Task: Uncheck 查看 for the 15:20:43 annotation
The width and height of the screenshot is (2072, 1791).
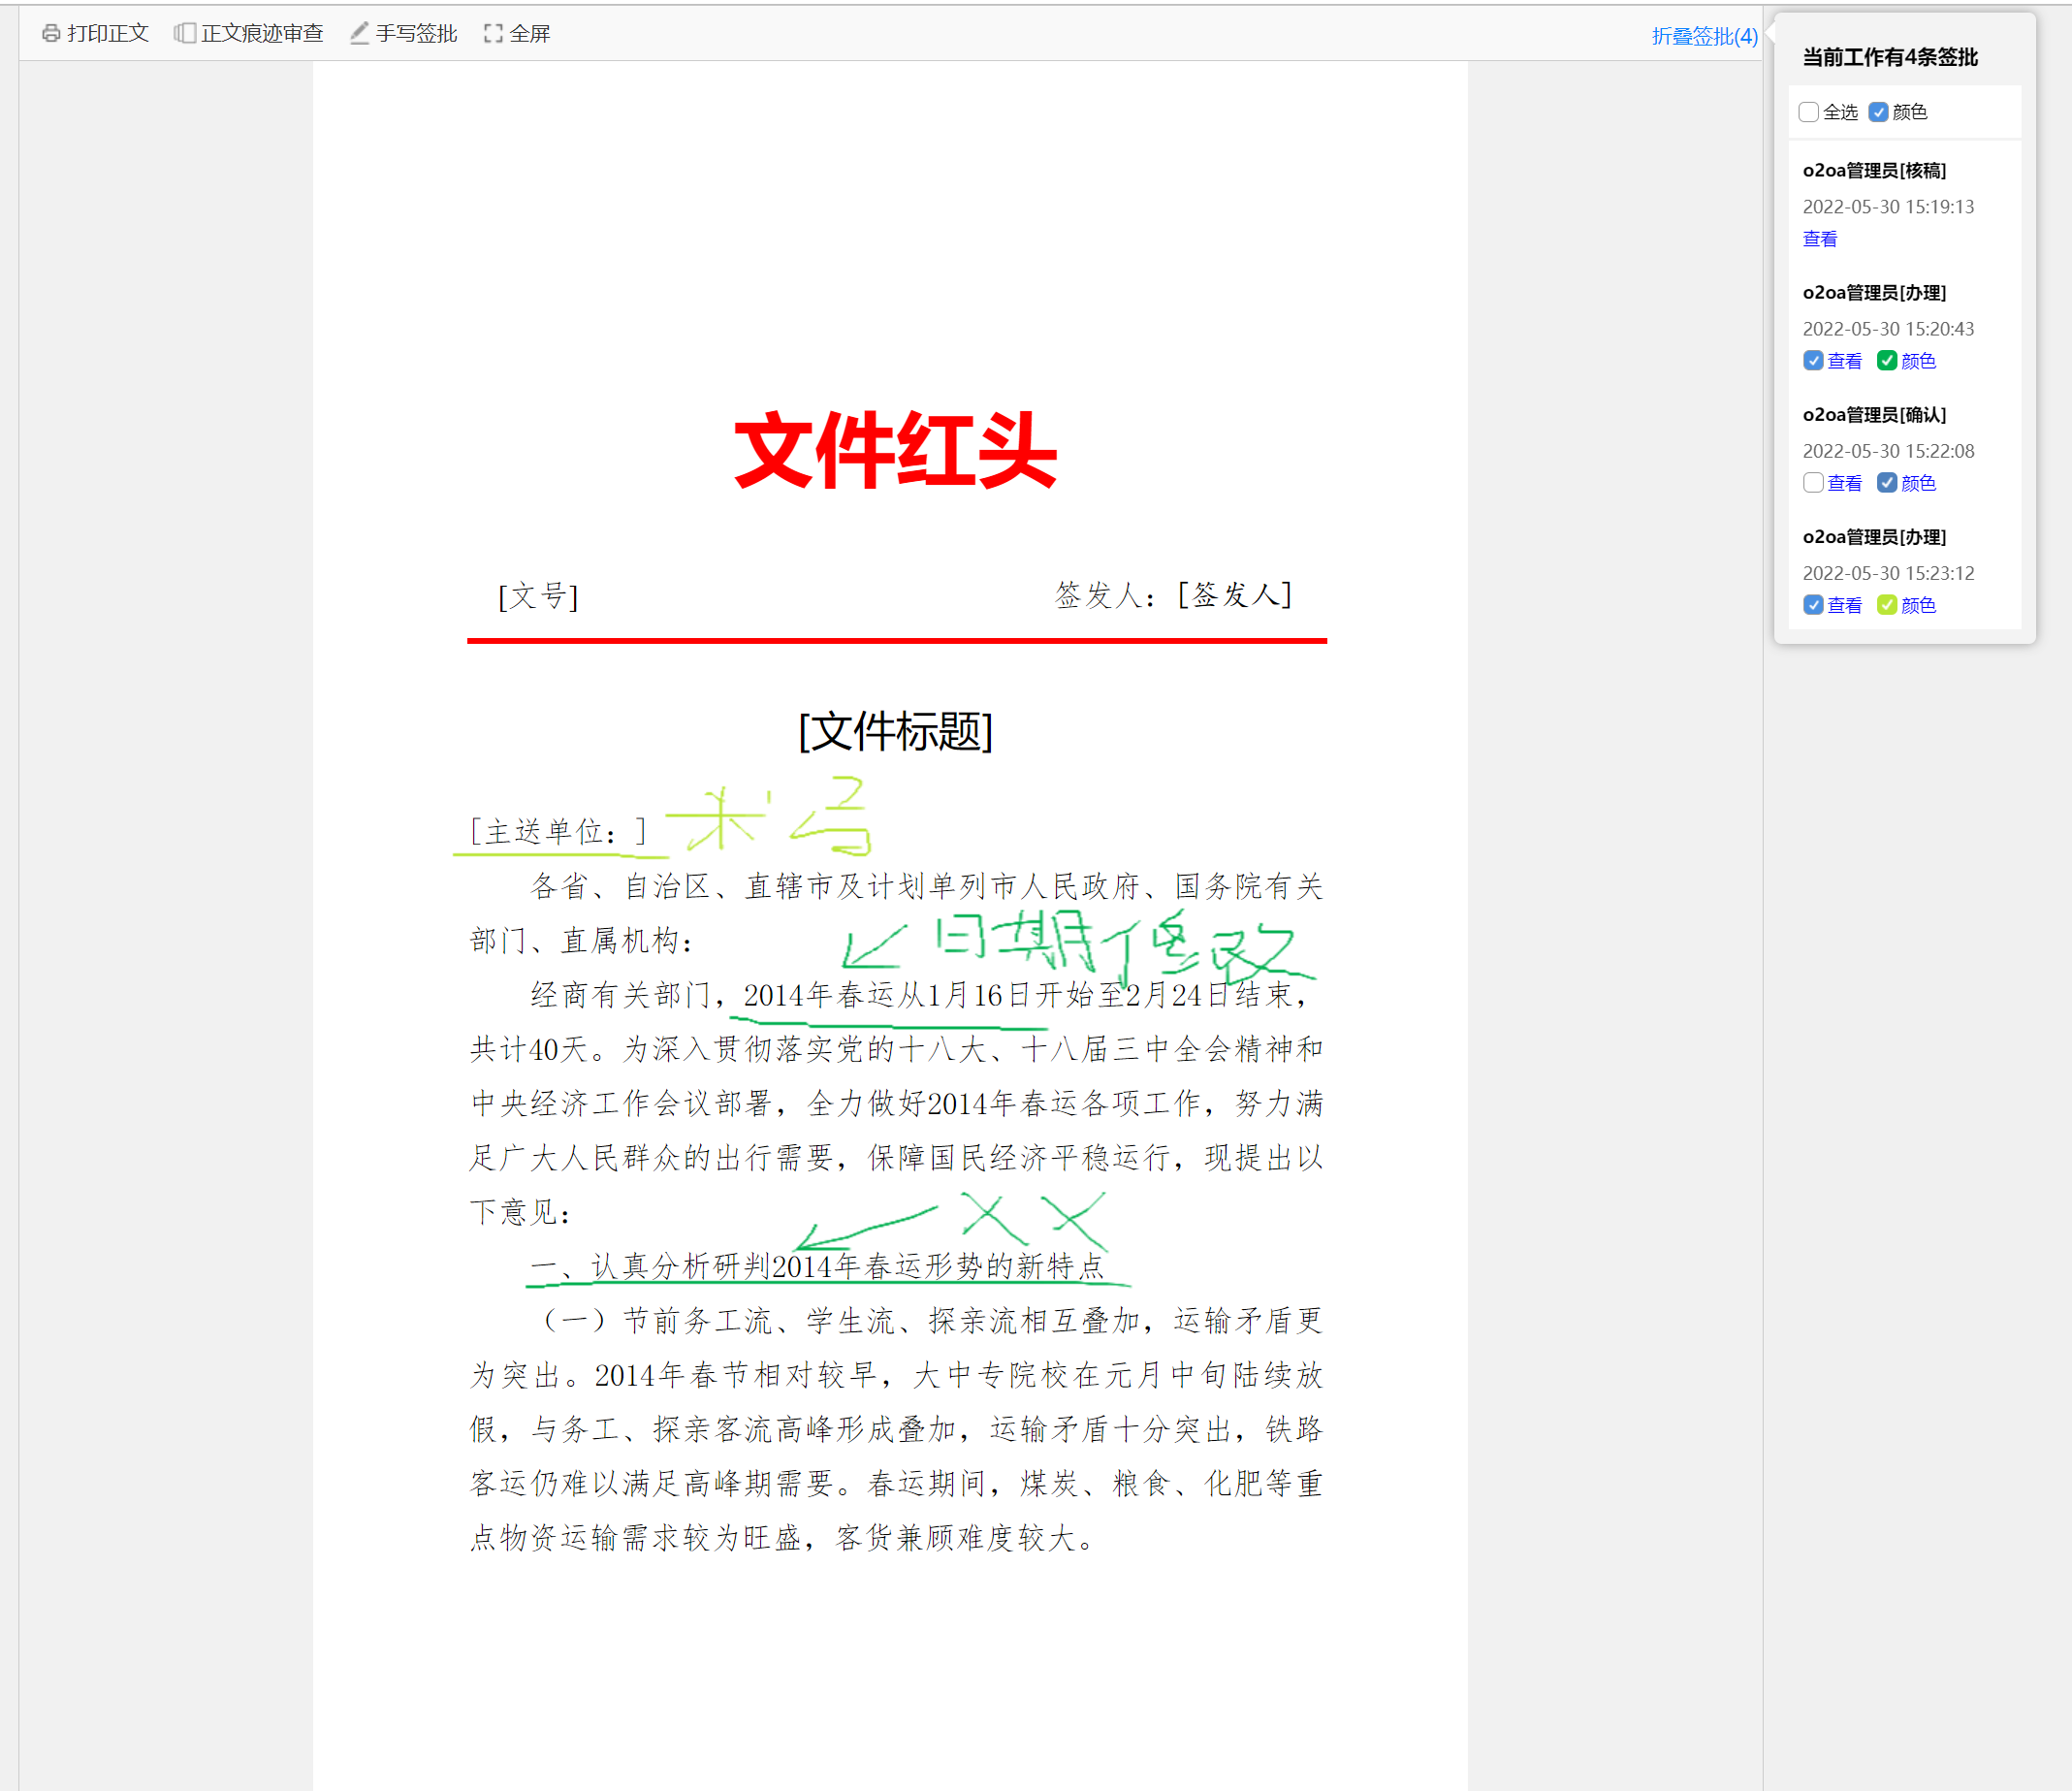Action: [1813, 361]
